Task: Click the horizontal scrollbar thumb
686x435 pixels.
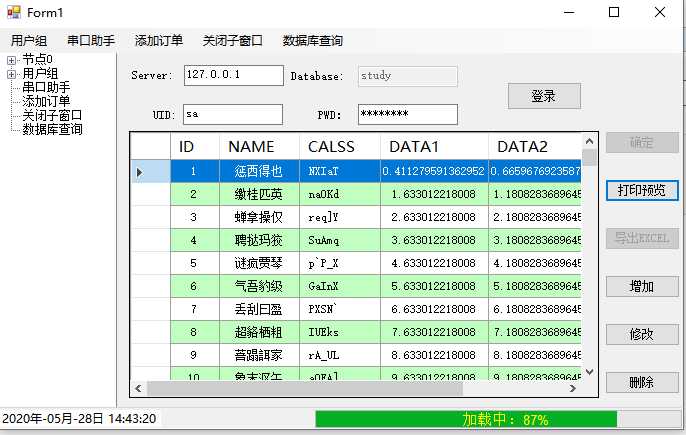Action: tap(304, 389)
